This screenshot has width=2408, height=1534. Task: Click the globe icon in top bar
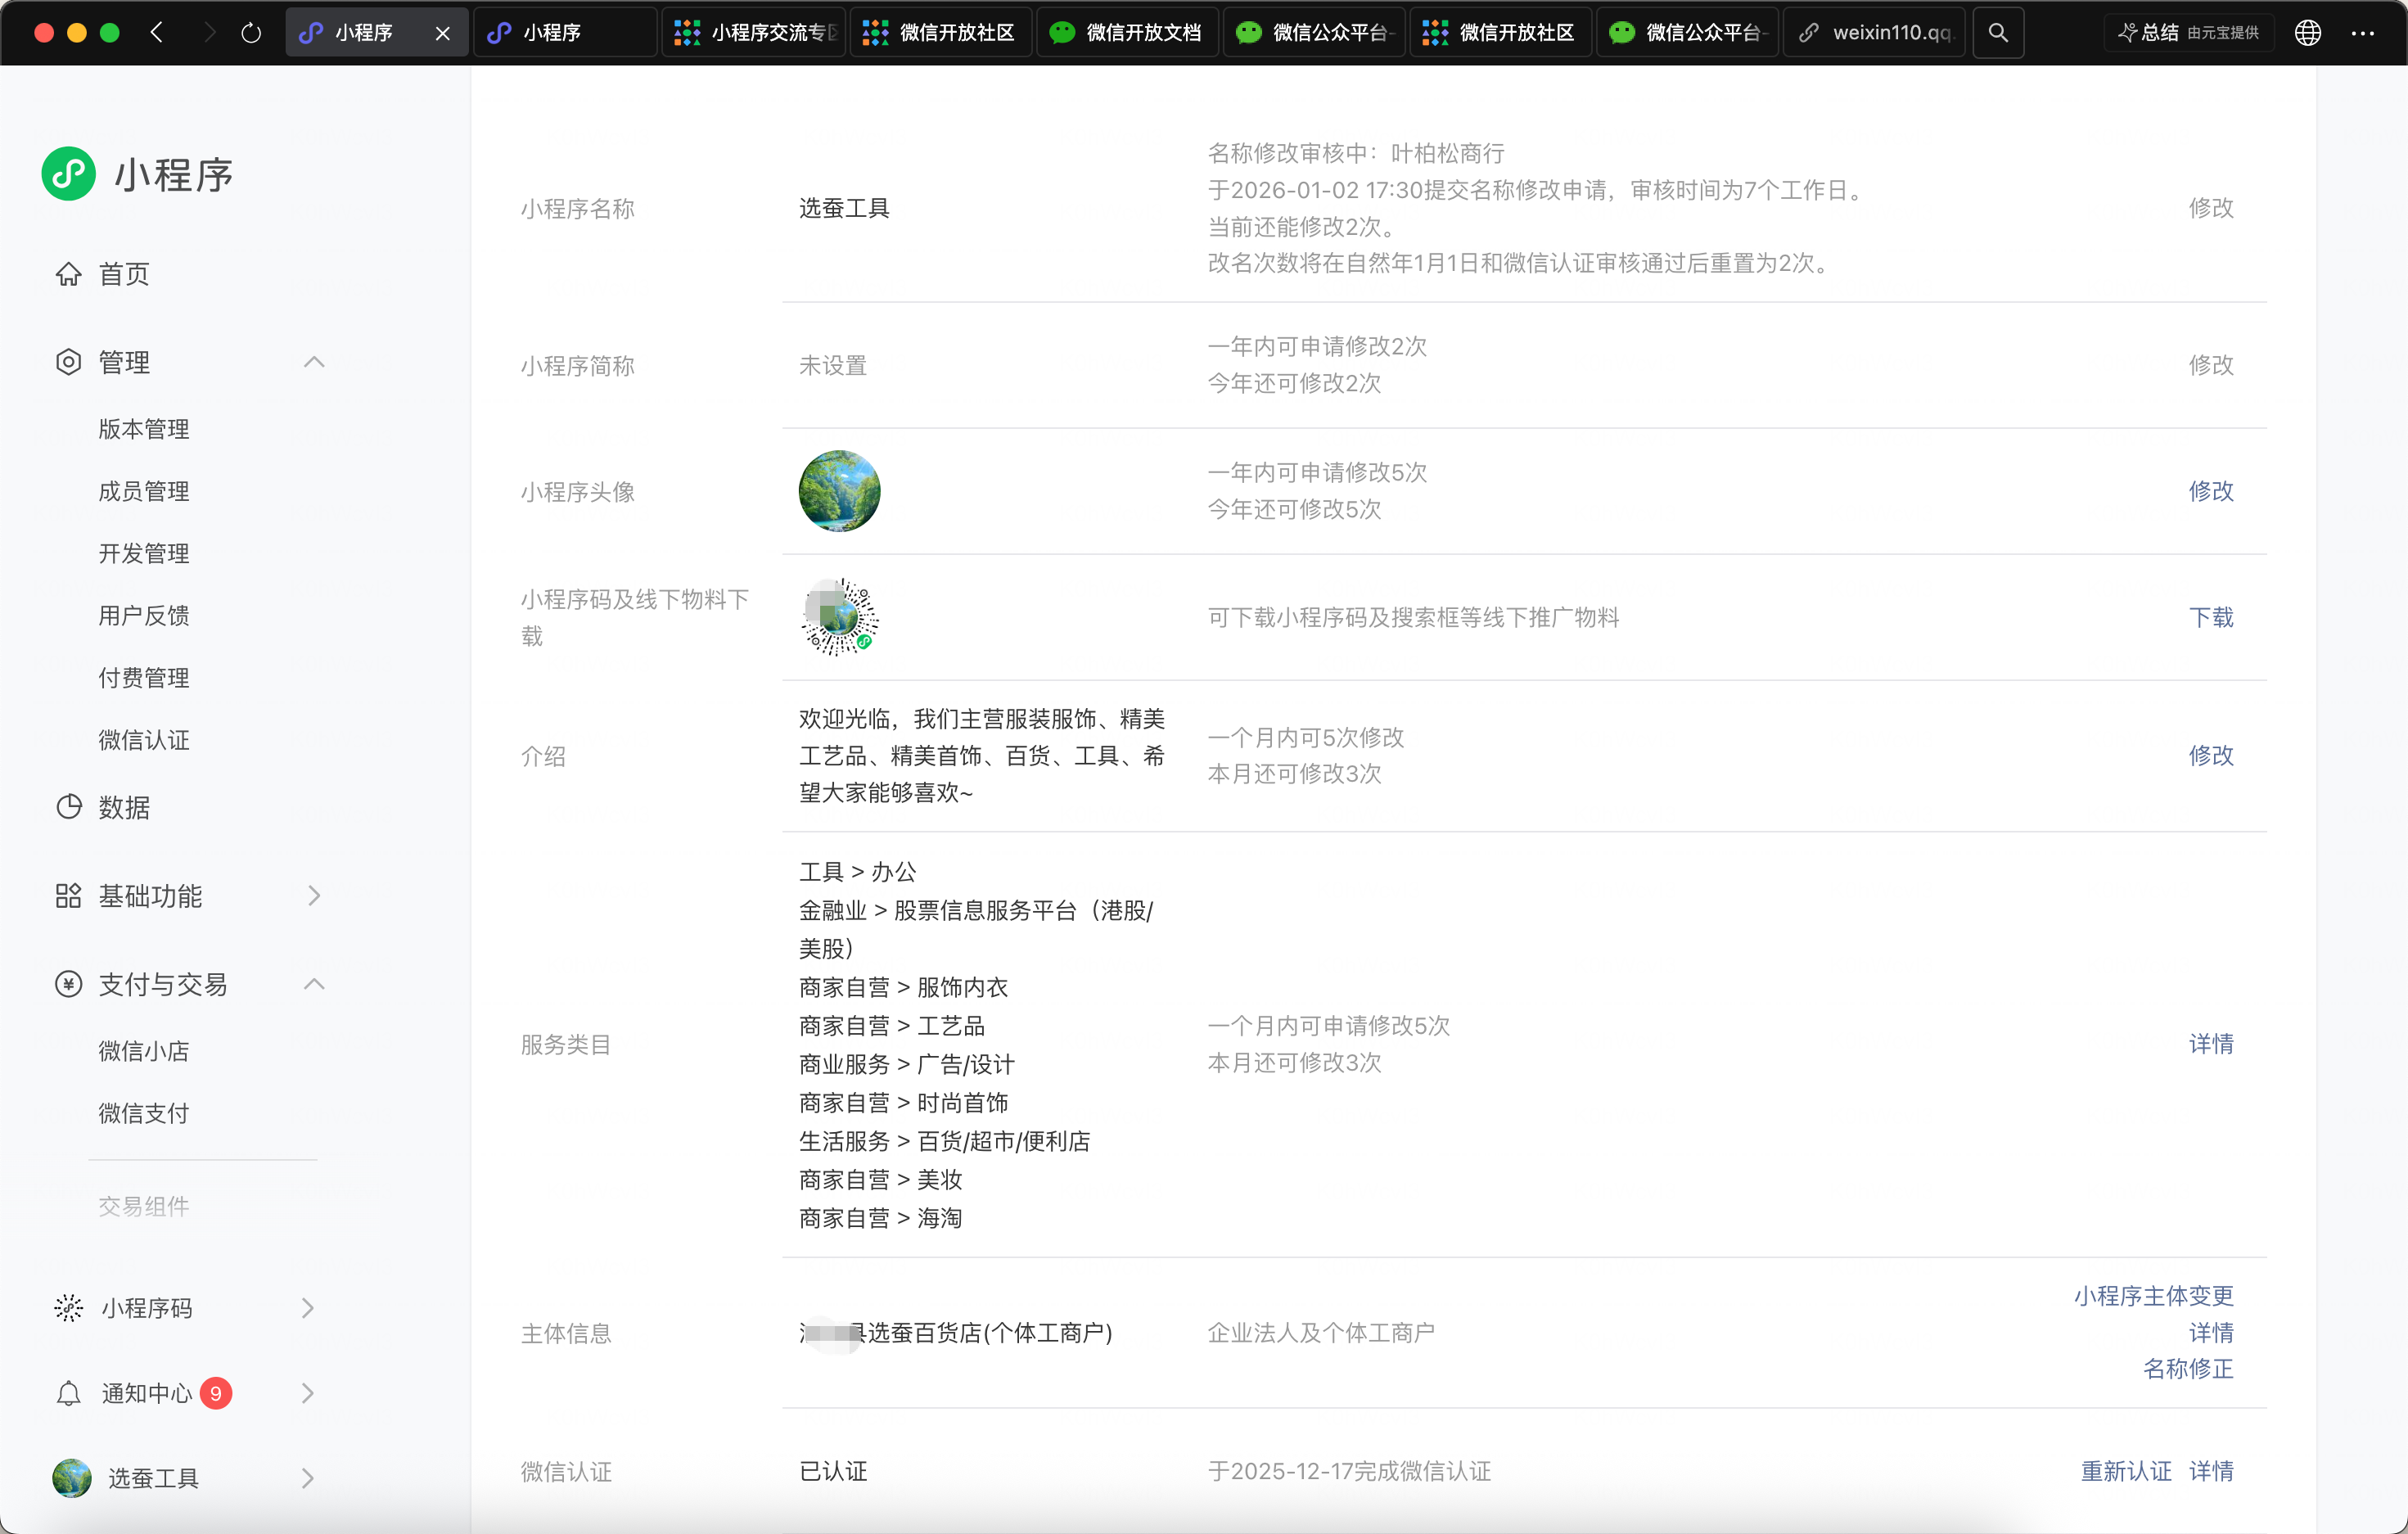(x=2307, y=33)
